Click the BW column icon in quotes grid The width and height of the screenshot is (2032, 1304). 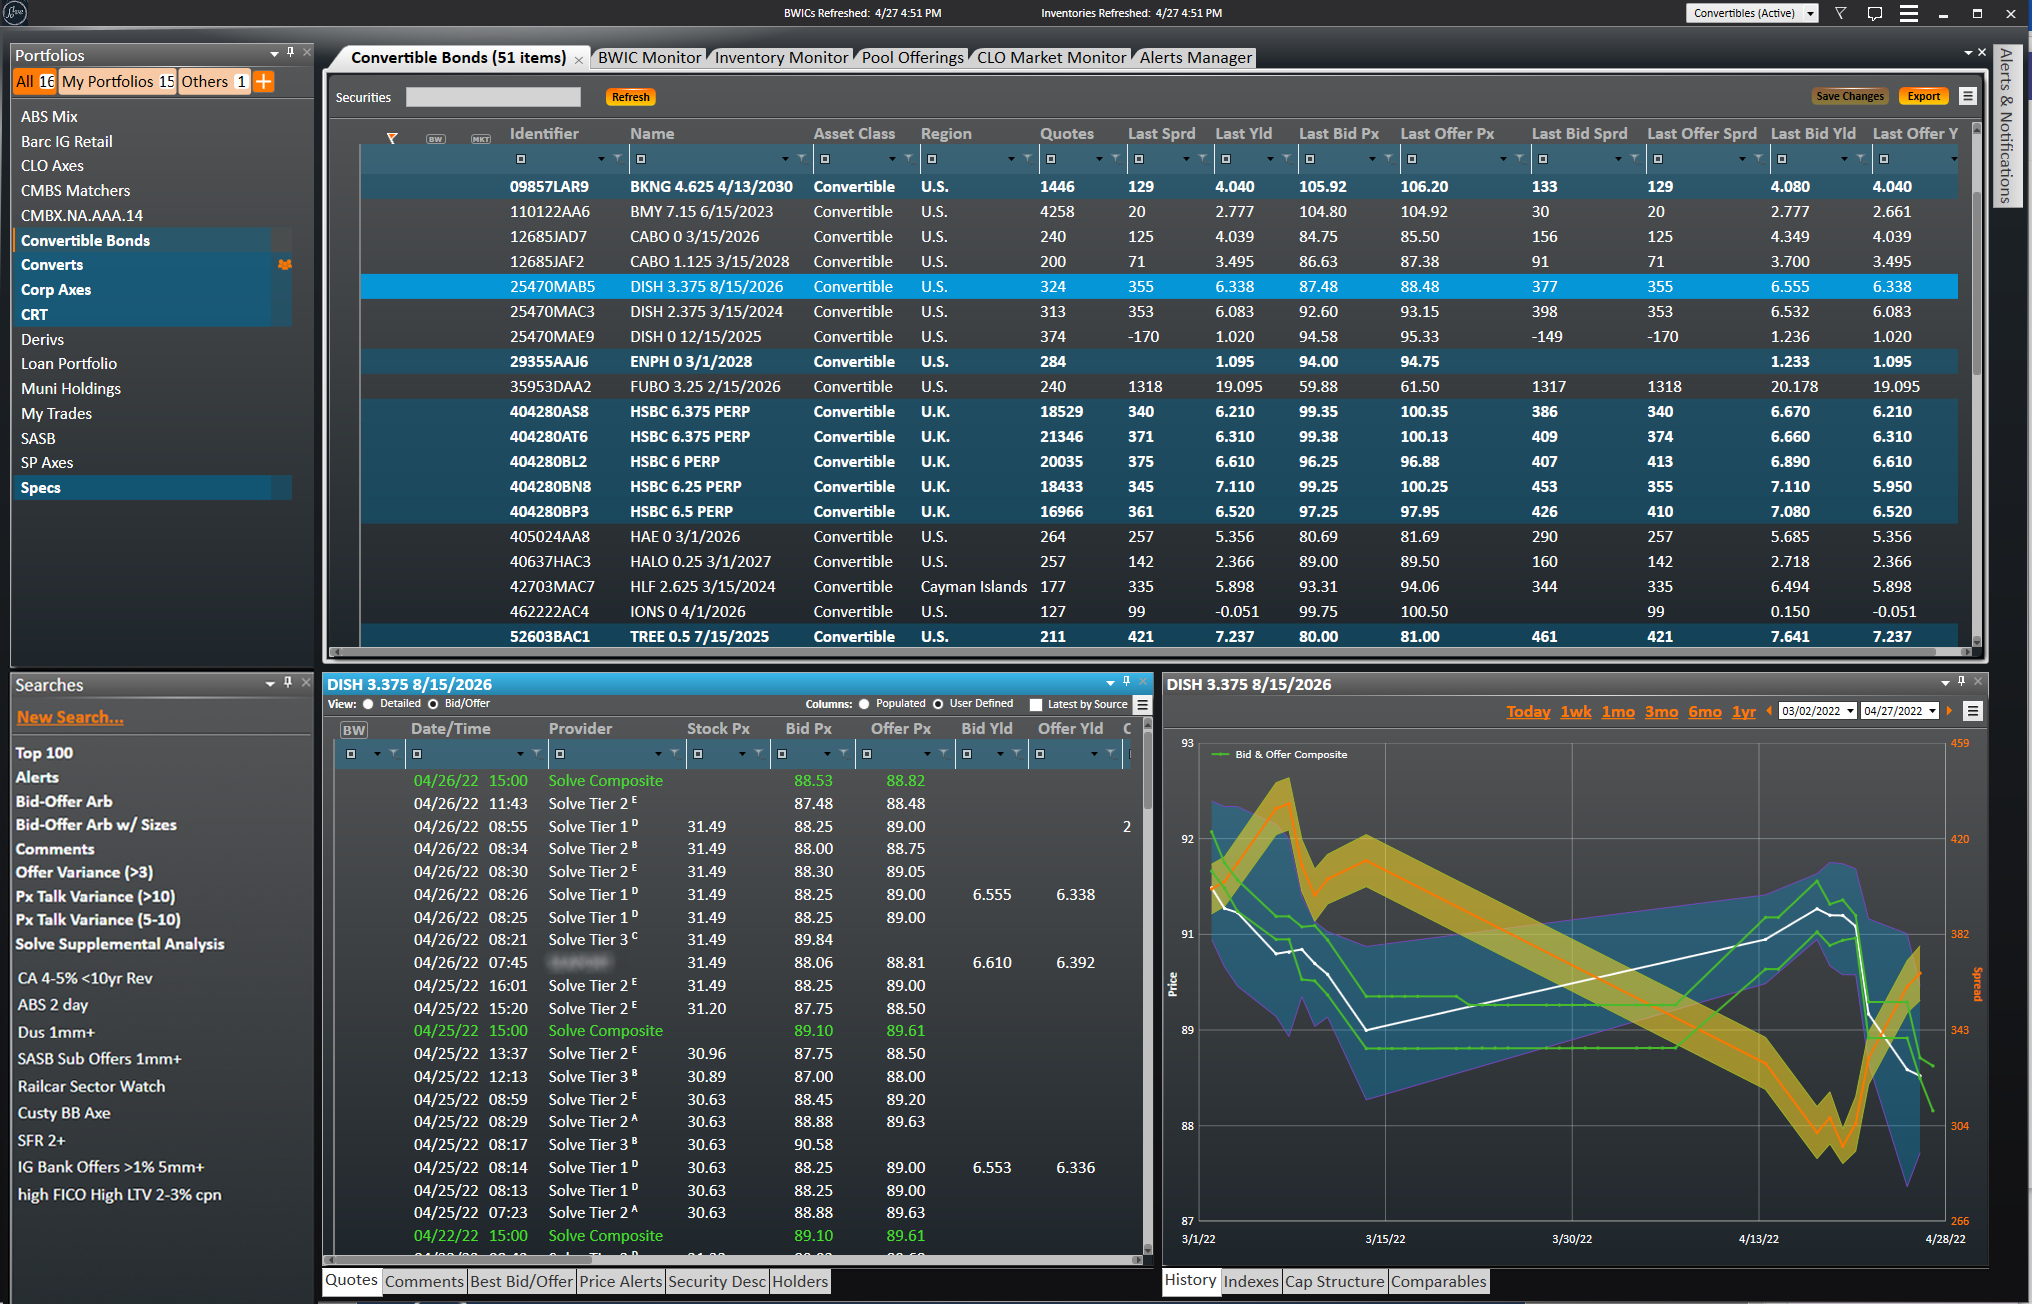tap(354, 730)
